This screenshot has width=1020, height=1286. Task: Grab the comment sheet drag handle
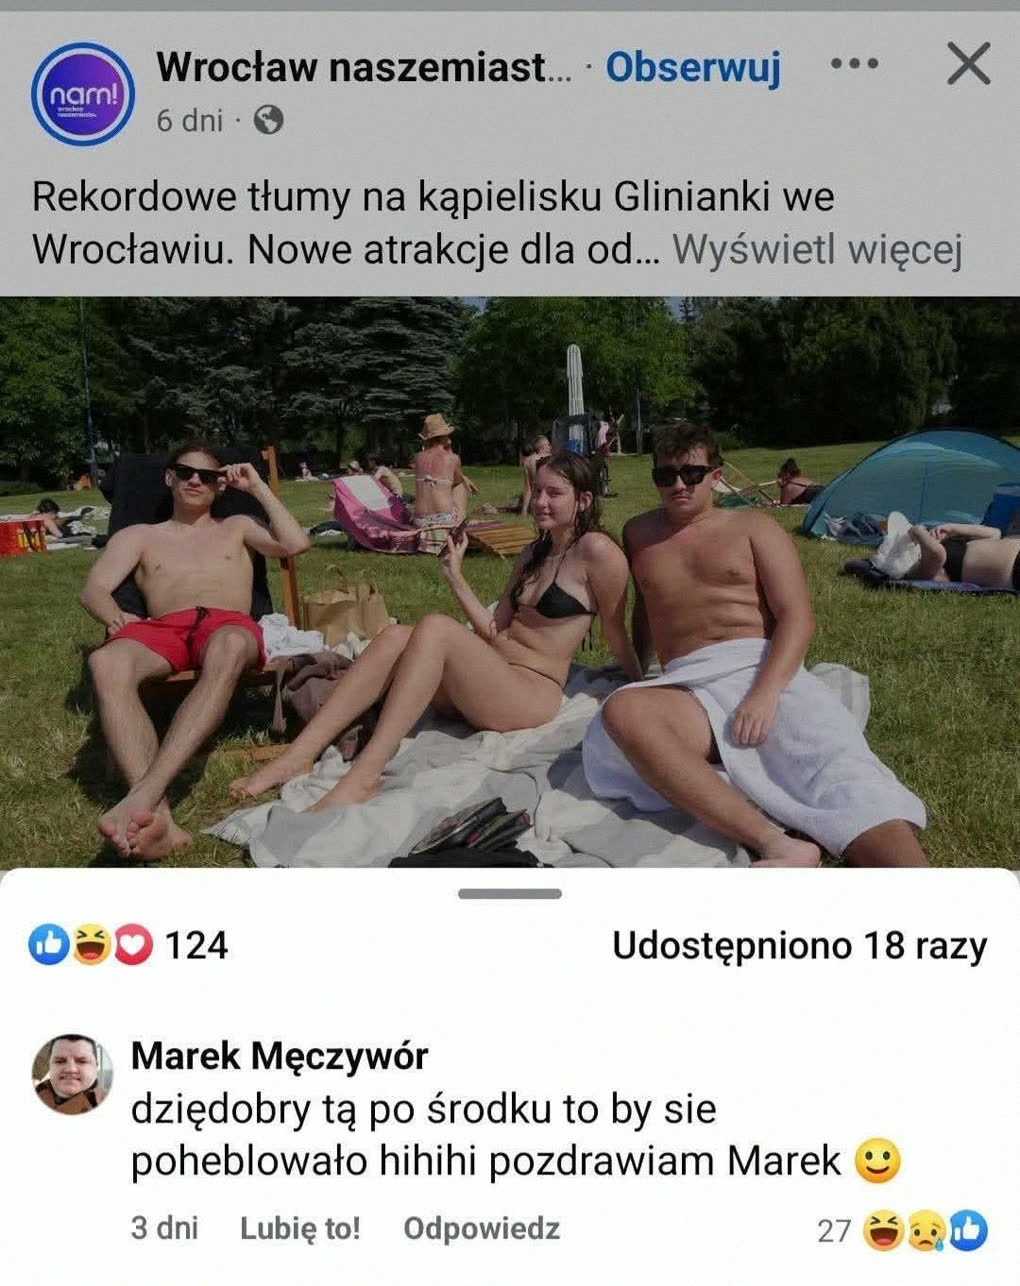[x=510, y=893]
